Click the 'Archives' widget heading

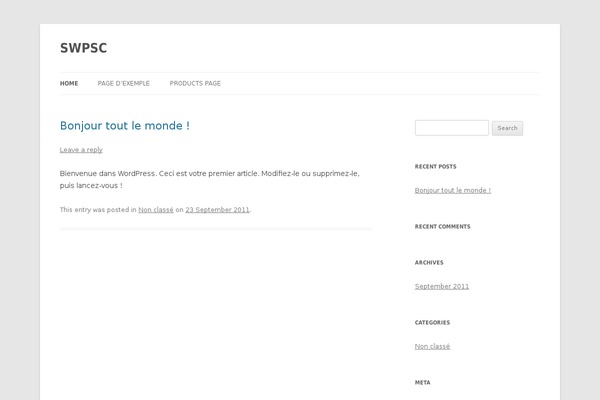coord(429,263)
